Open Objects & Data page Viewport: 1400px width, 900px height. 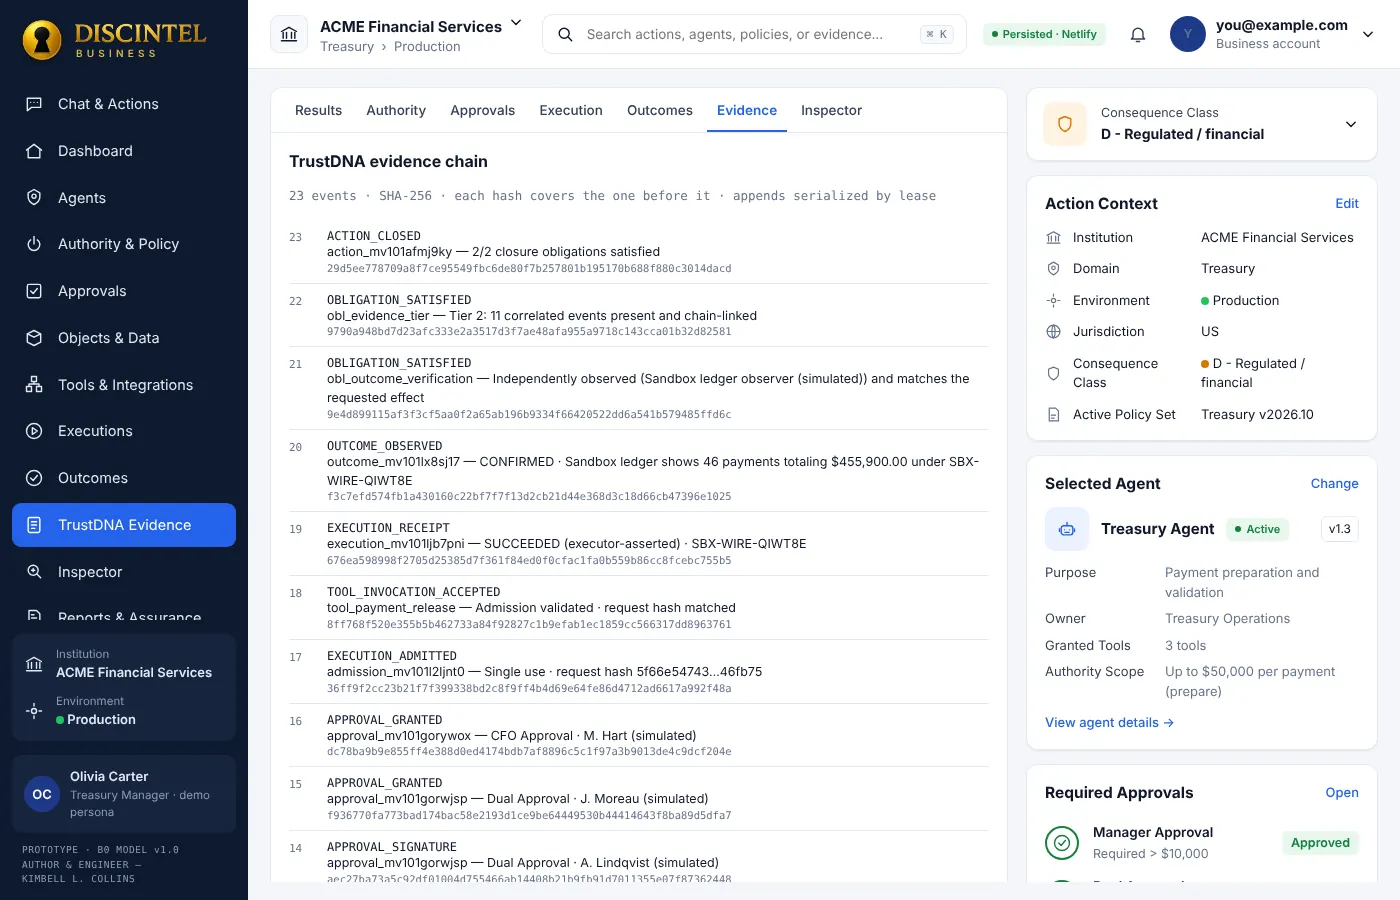tap(124, 338)
